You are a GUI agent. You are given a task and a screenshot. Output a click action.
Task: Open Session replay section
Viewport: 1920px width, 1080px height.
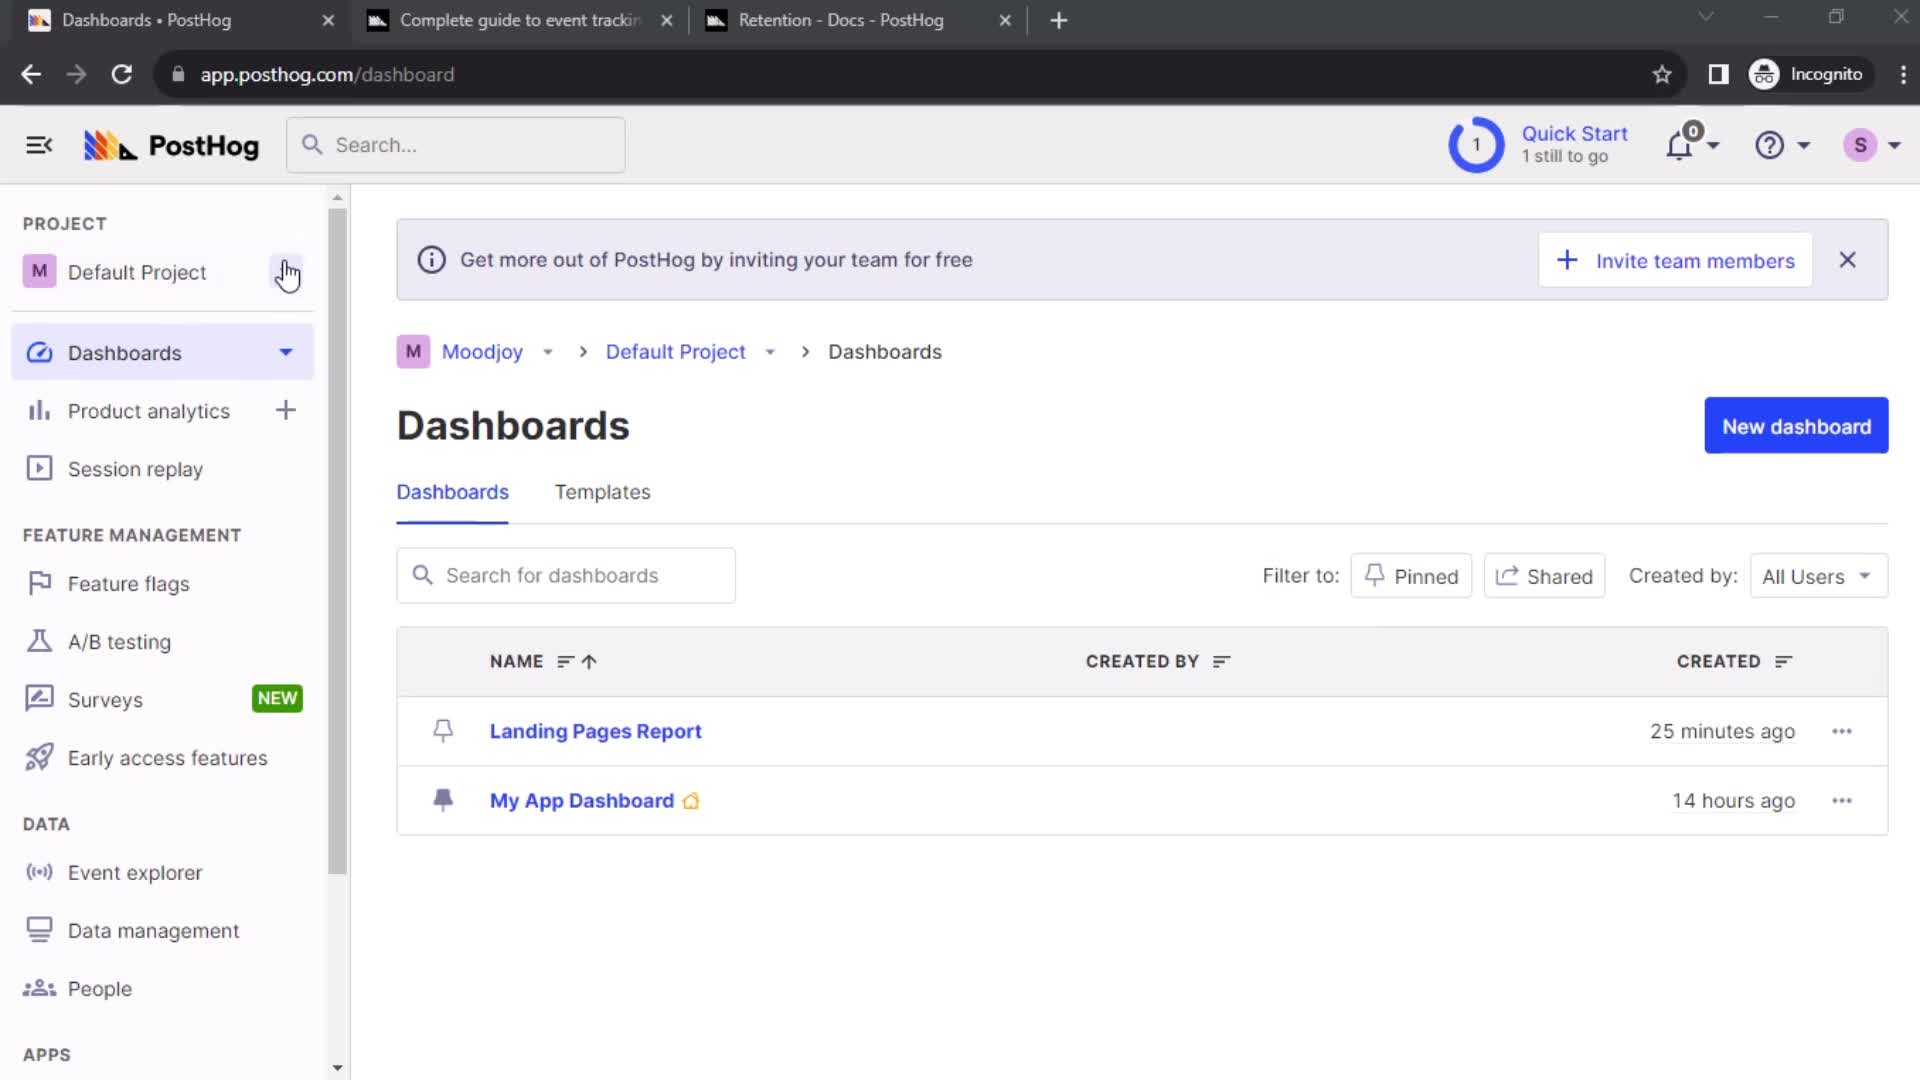pos(136,468)
